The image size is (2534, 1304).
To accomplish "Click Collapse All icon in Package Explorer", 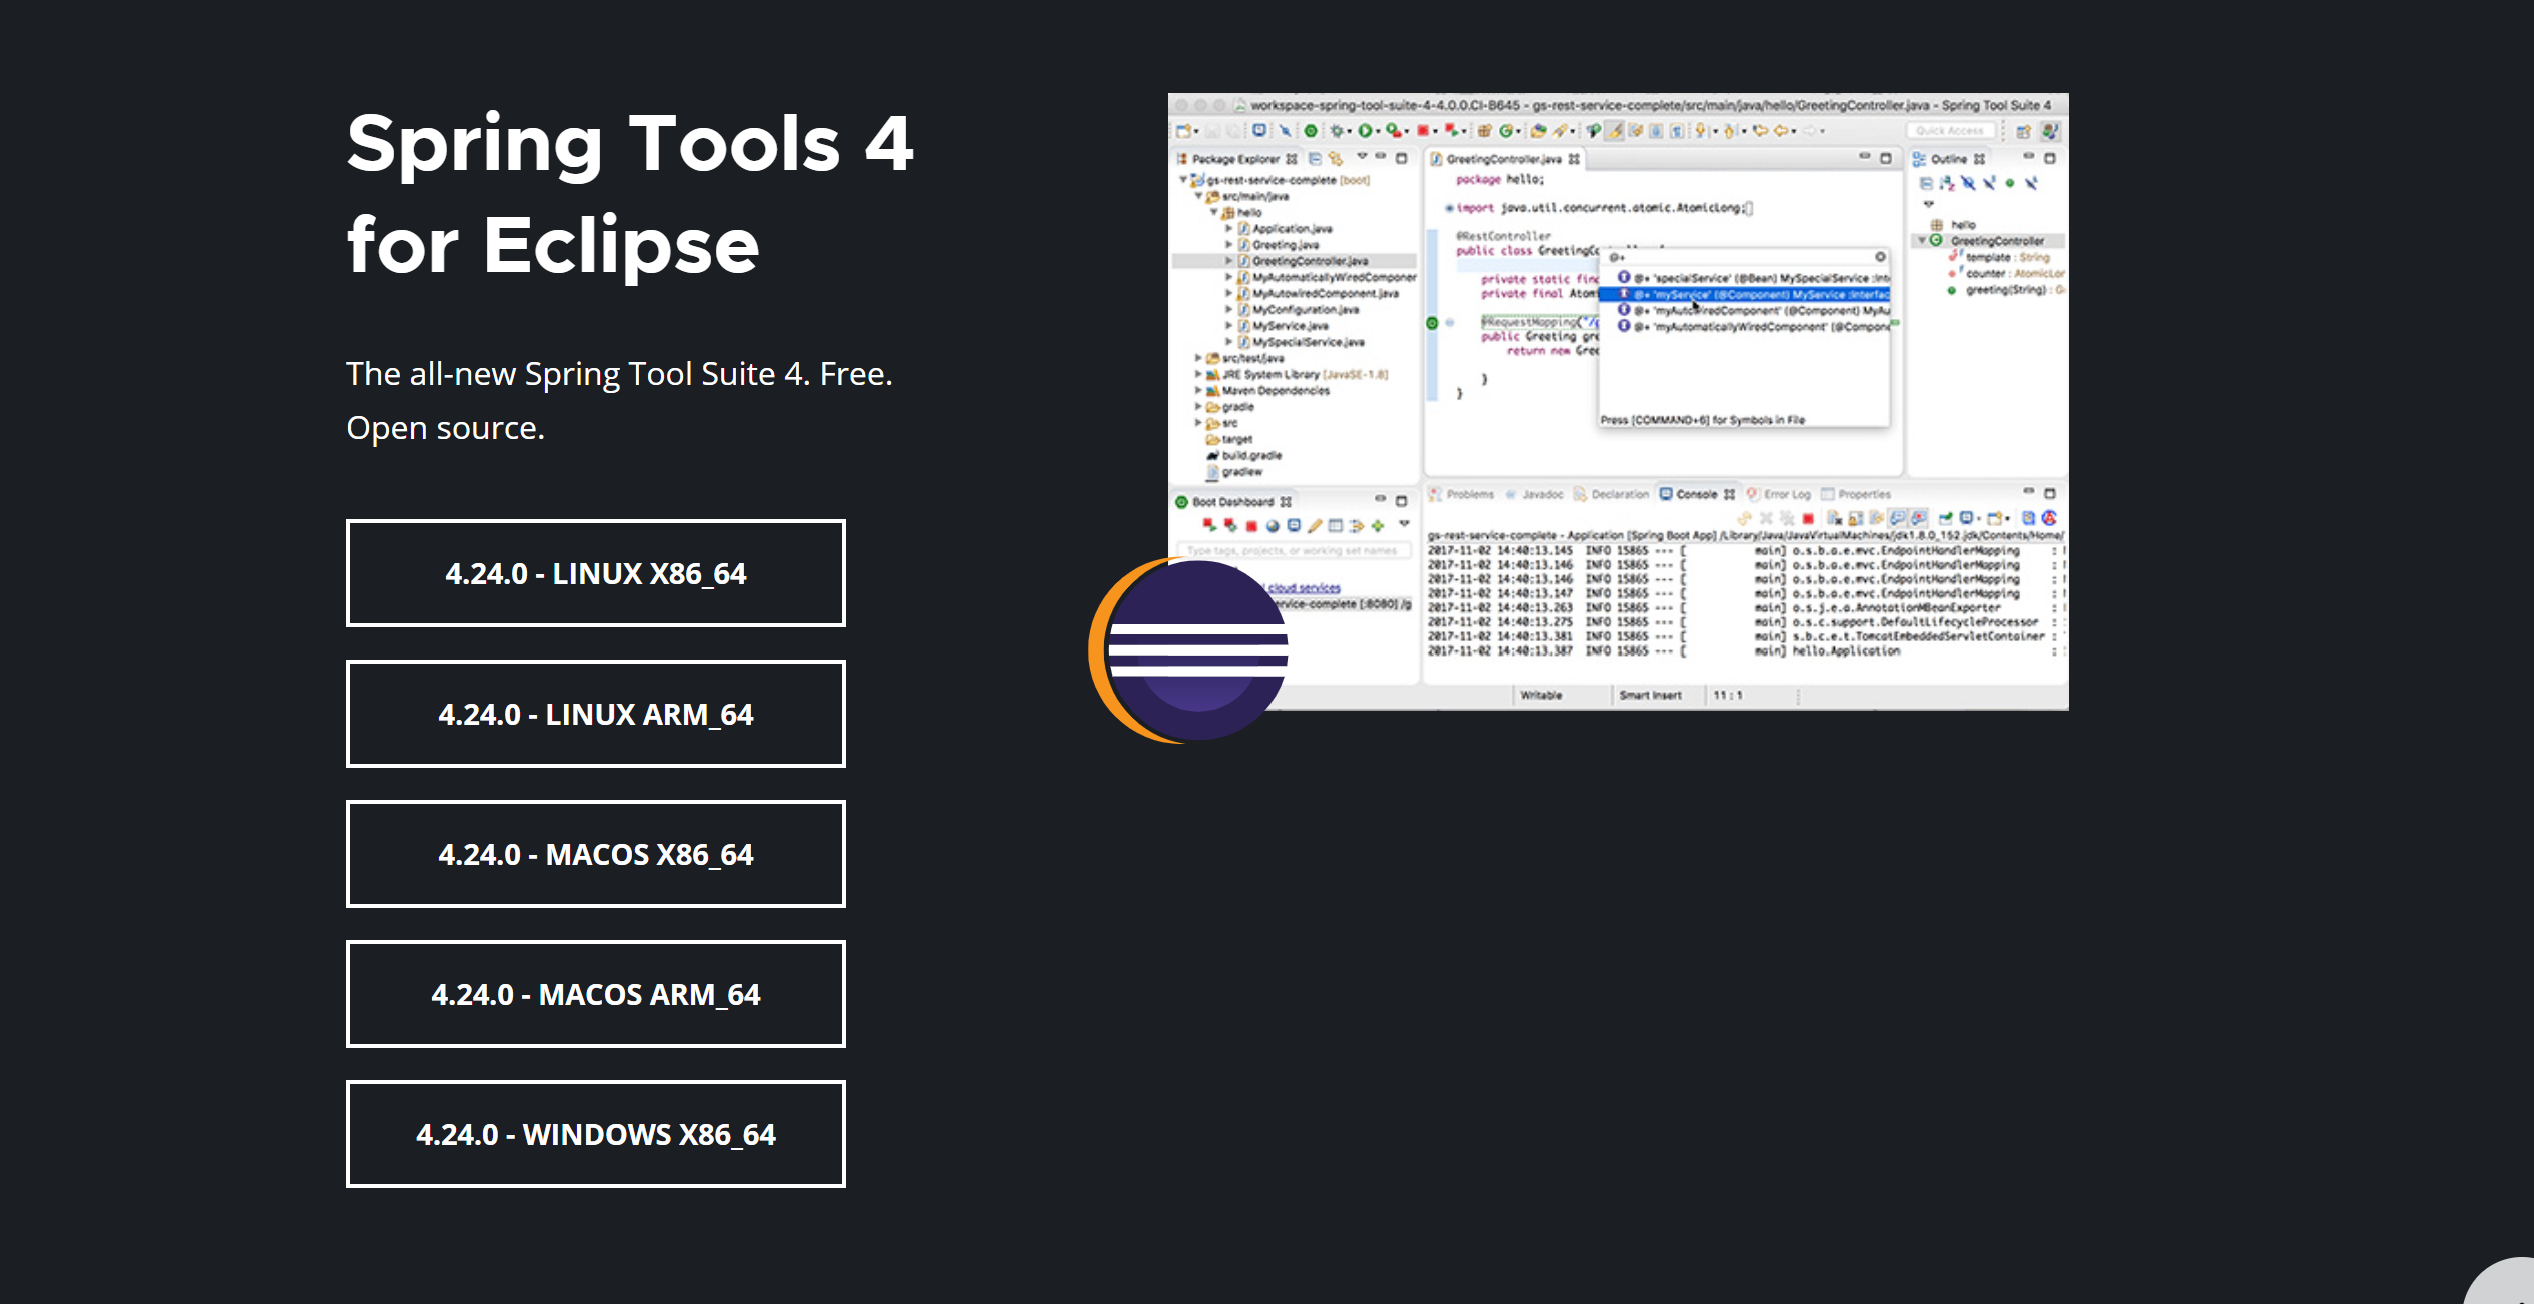I will (1316, 159).
